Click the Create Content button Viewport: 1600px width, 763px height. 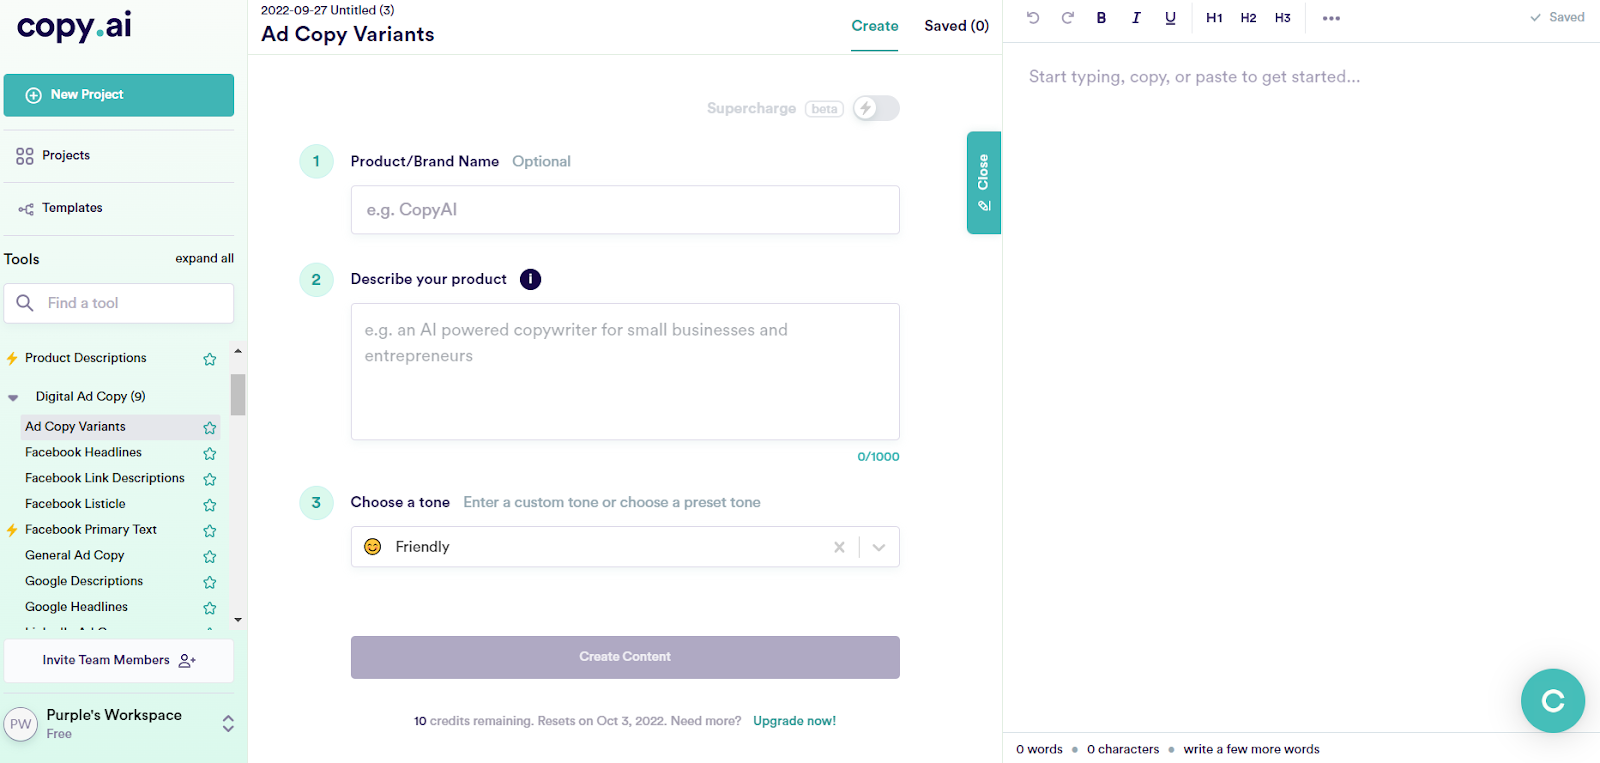(625, 657)
